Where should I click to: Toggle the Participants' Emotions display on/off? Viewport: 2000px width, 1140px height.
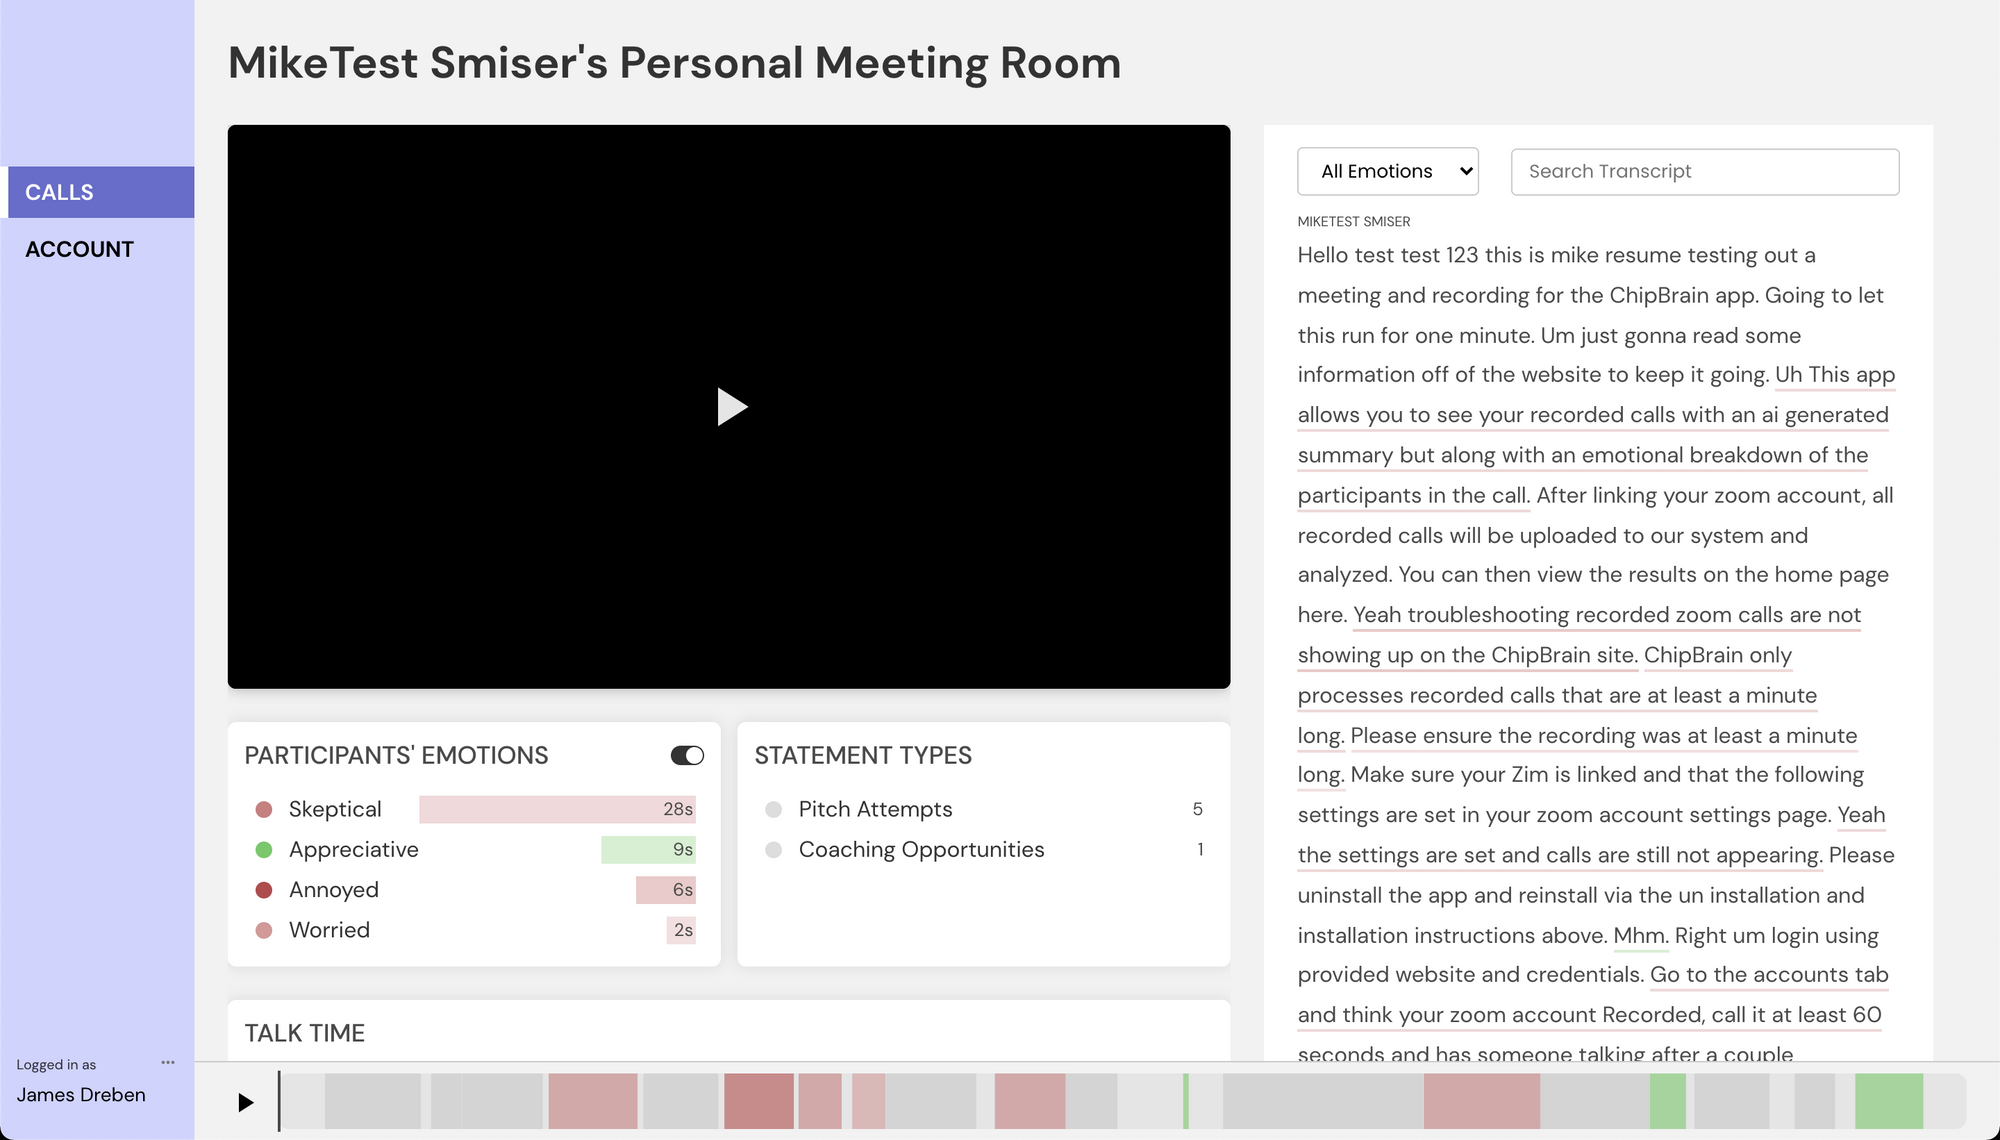click(685, 755)
